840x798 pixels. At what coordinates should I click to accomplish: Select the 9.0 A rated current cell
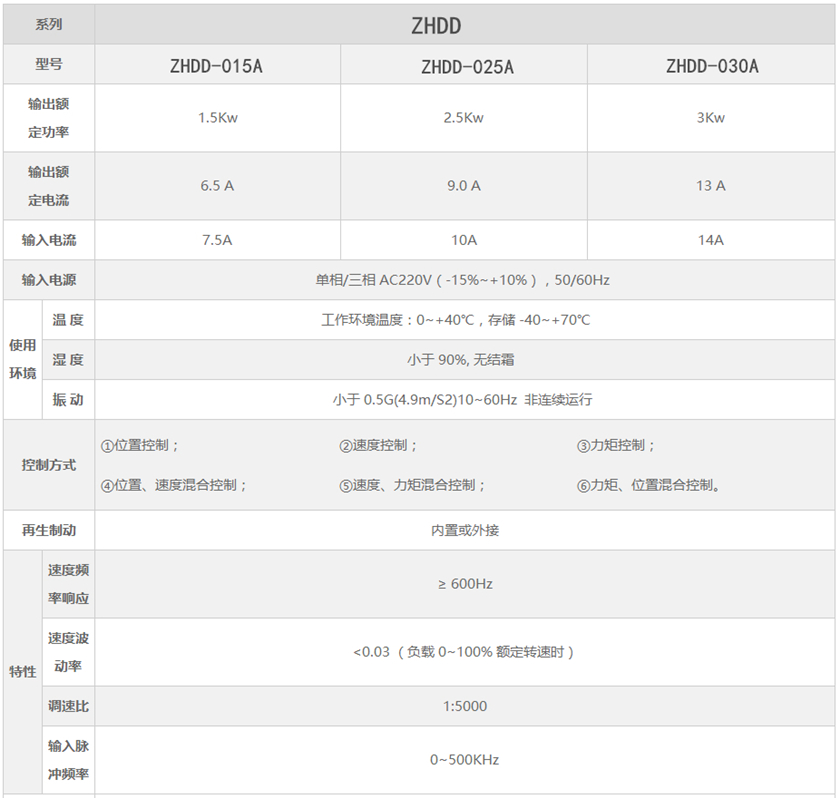coord(464,186)
